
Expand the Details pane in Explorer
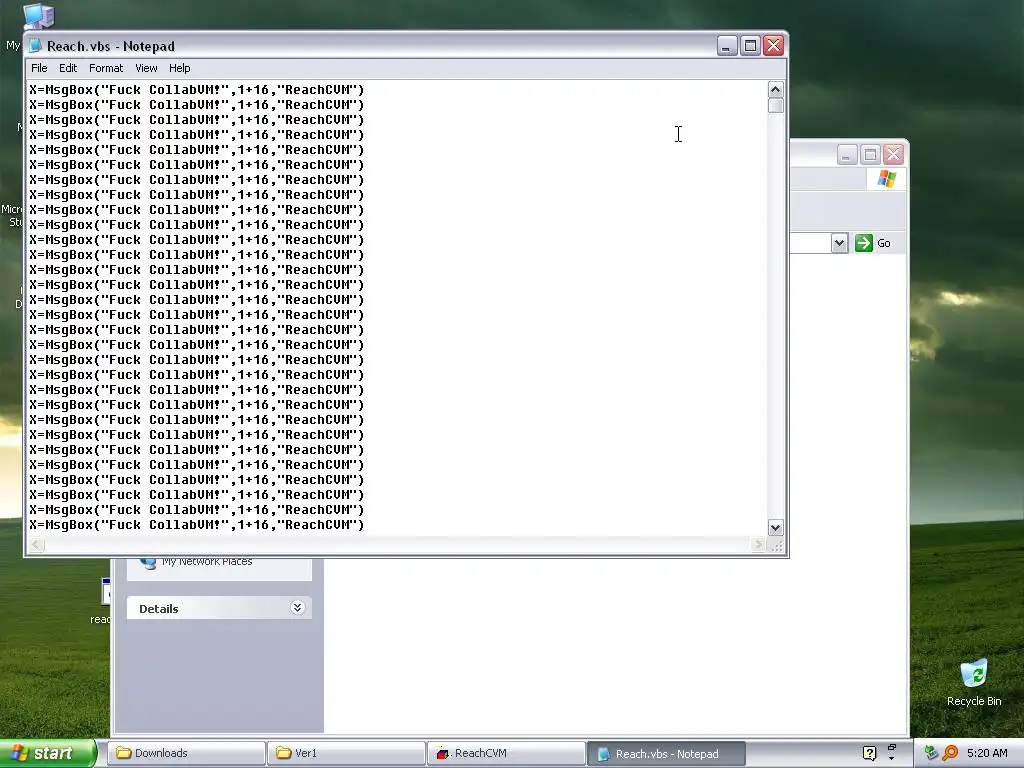click(x=297, y=608)
